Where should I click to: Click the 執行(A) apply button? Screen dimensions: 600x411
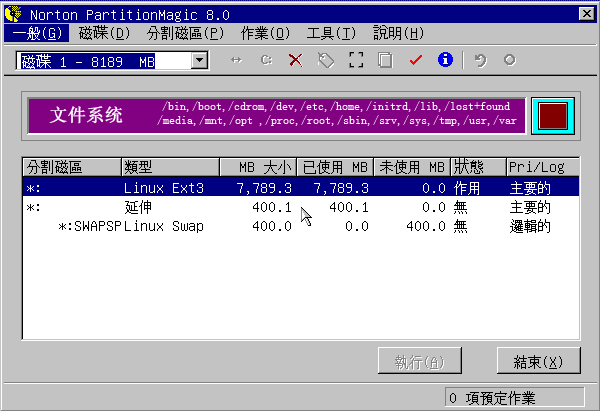420,360
